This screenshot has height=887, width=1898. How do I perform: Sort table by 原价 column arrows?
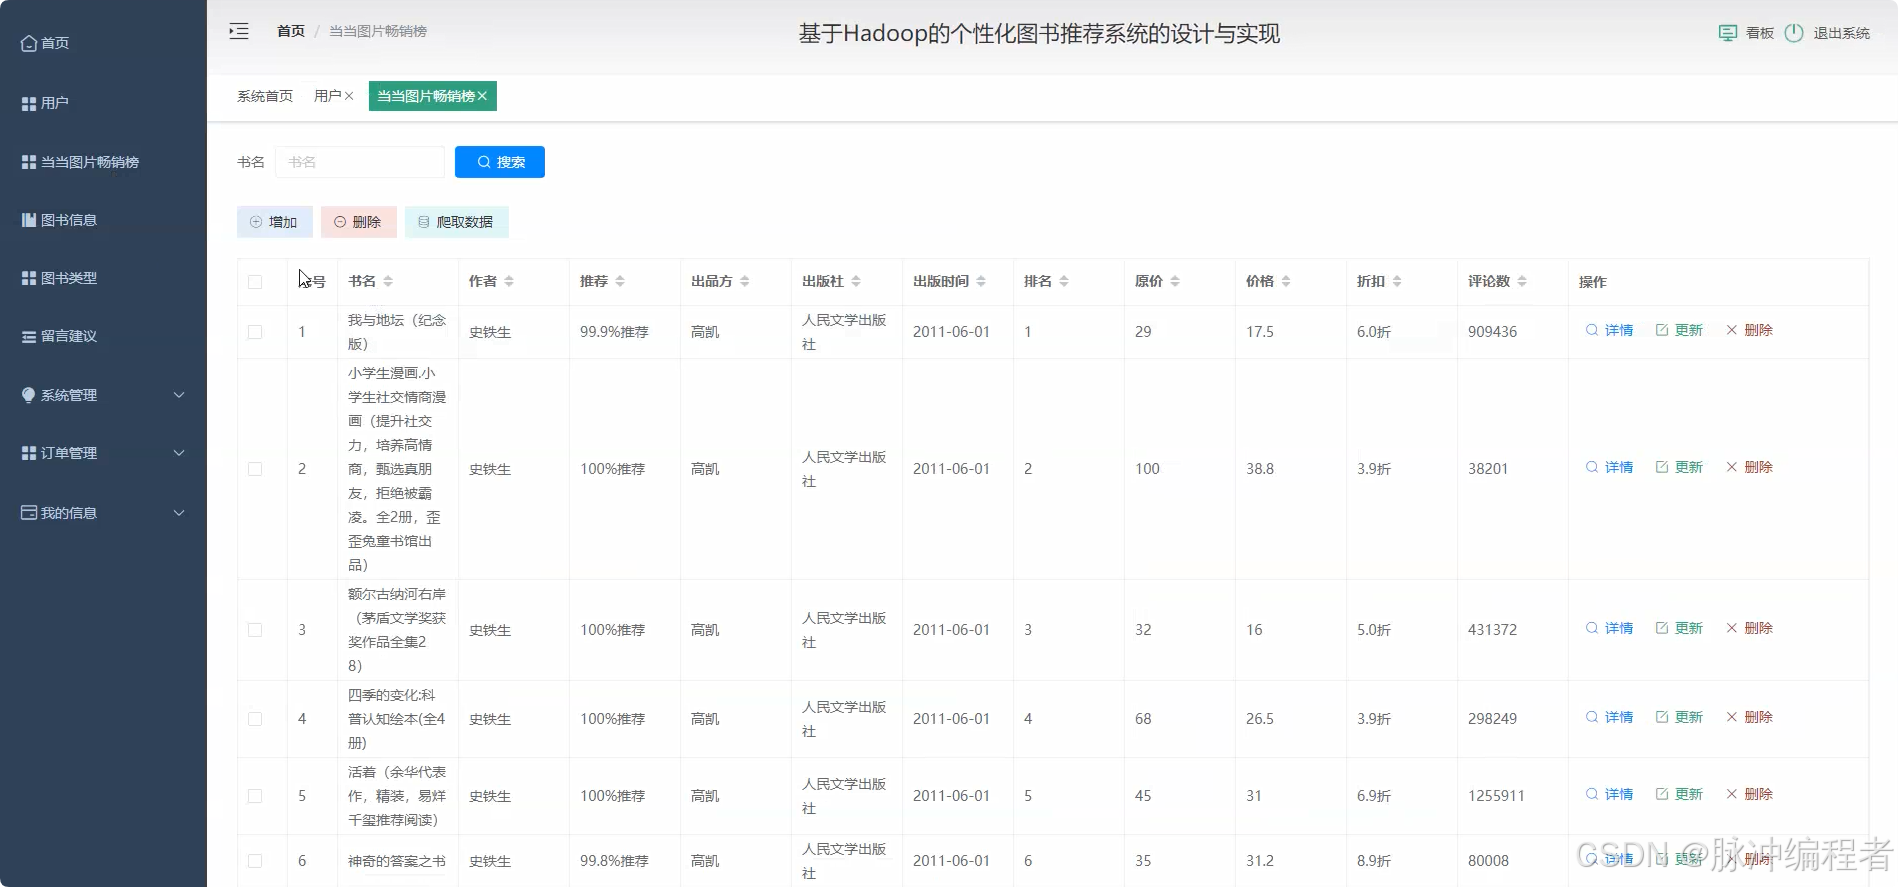1175,282
